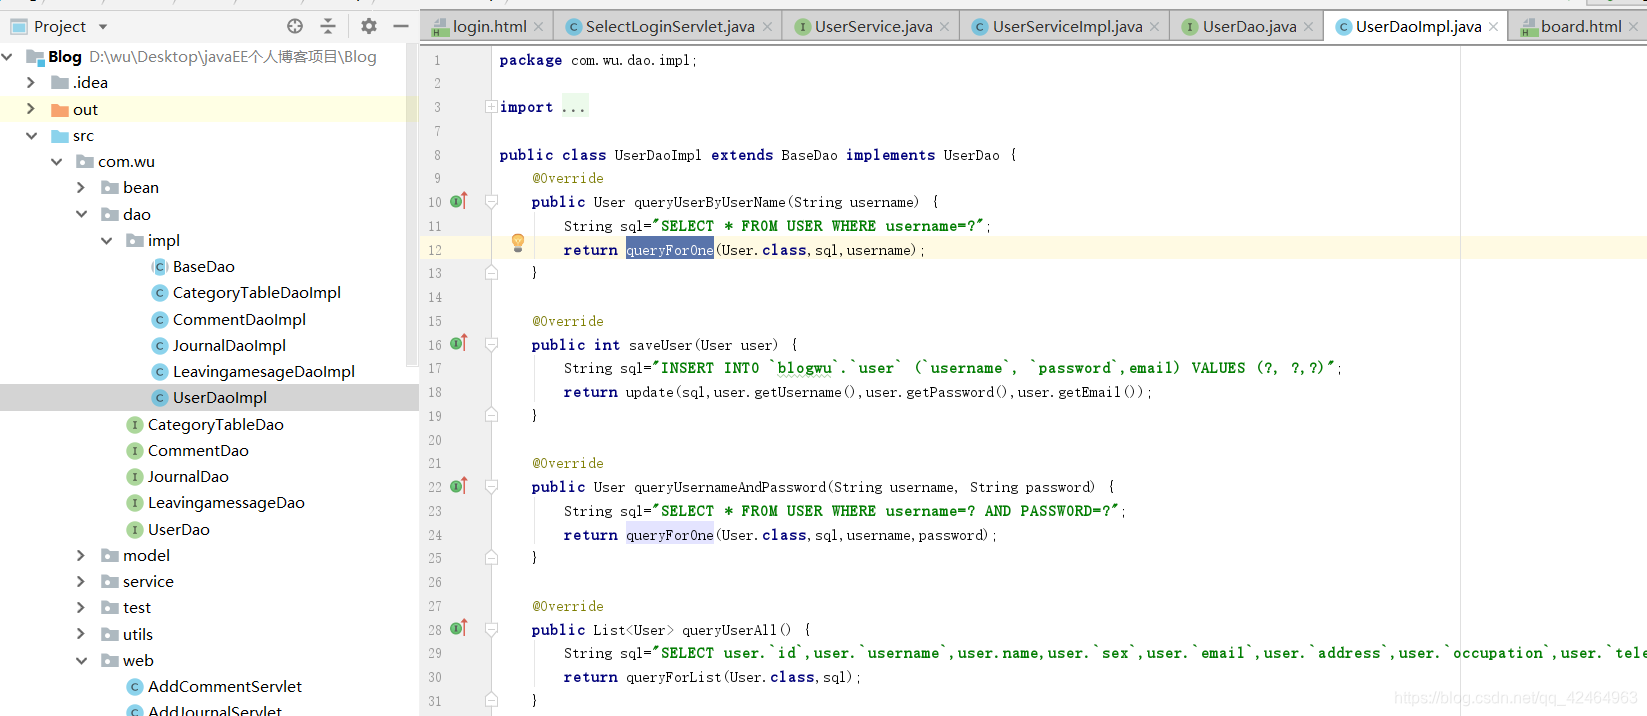Viewport: 1647px width, 716px height.
Task: Switch to the SelectLoginServlet.java tab
Action: pos(670,27)
